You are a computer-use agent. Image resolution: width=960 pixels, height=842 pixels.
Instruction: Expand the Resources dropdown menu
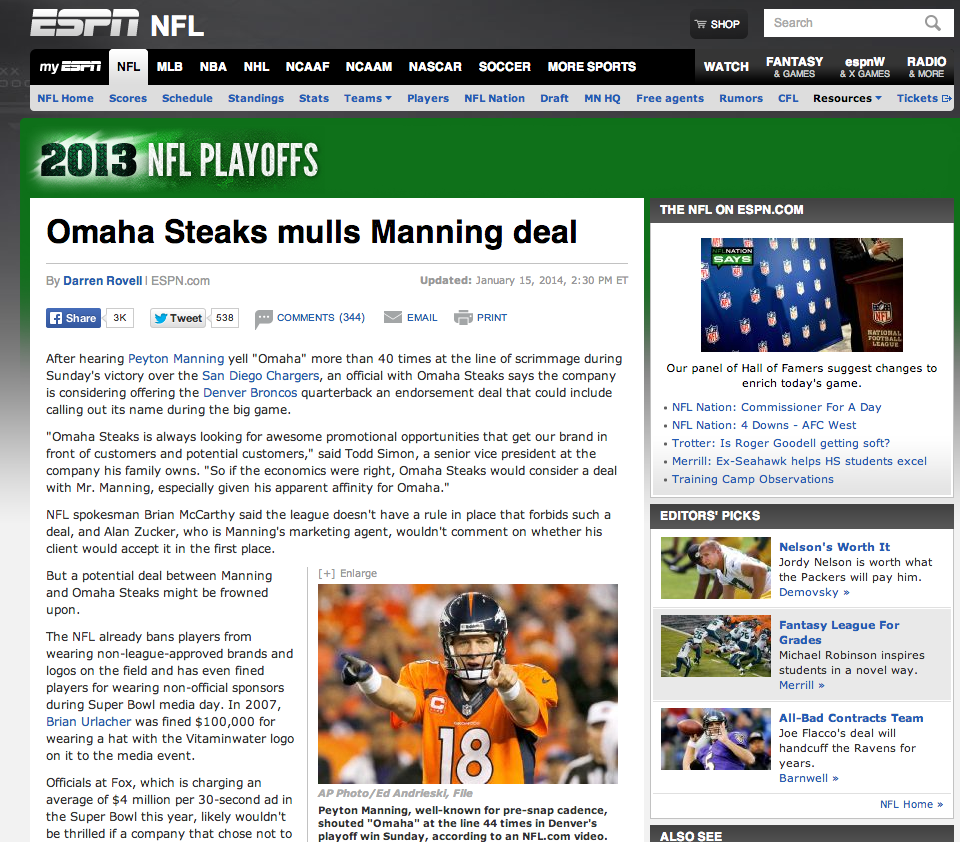click(x=847, y=98)
